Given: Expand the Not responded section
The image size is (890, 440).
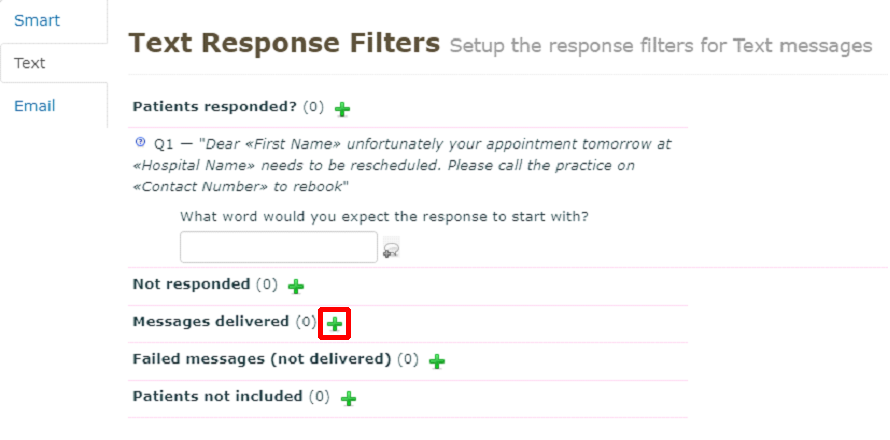Looking at the screenshot, I should click(x=190, y=284).
